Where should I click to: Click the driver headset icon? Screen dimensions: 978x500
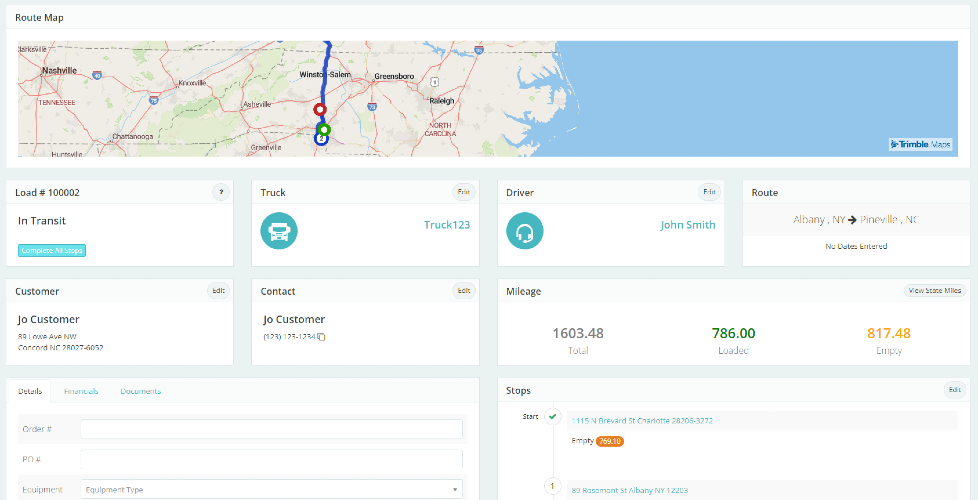(525, 231)
